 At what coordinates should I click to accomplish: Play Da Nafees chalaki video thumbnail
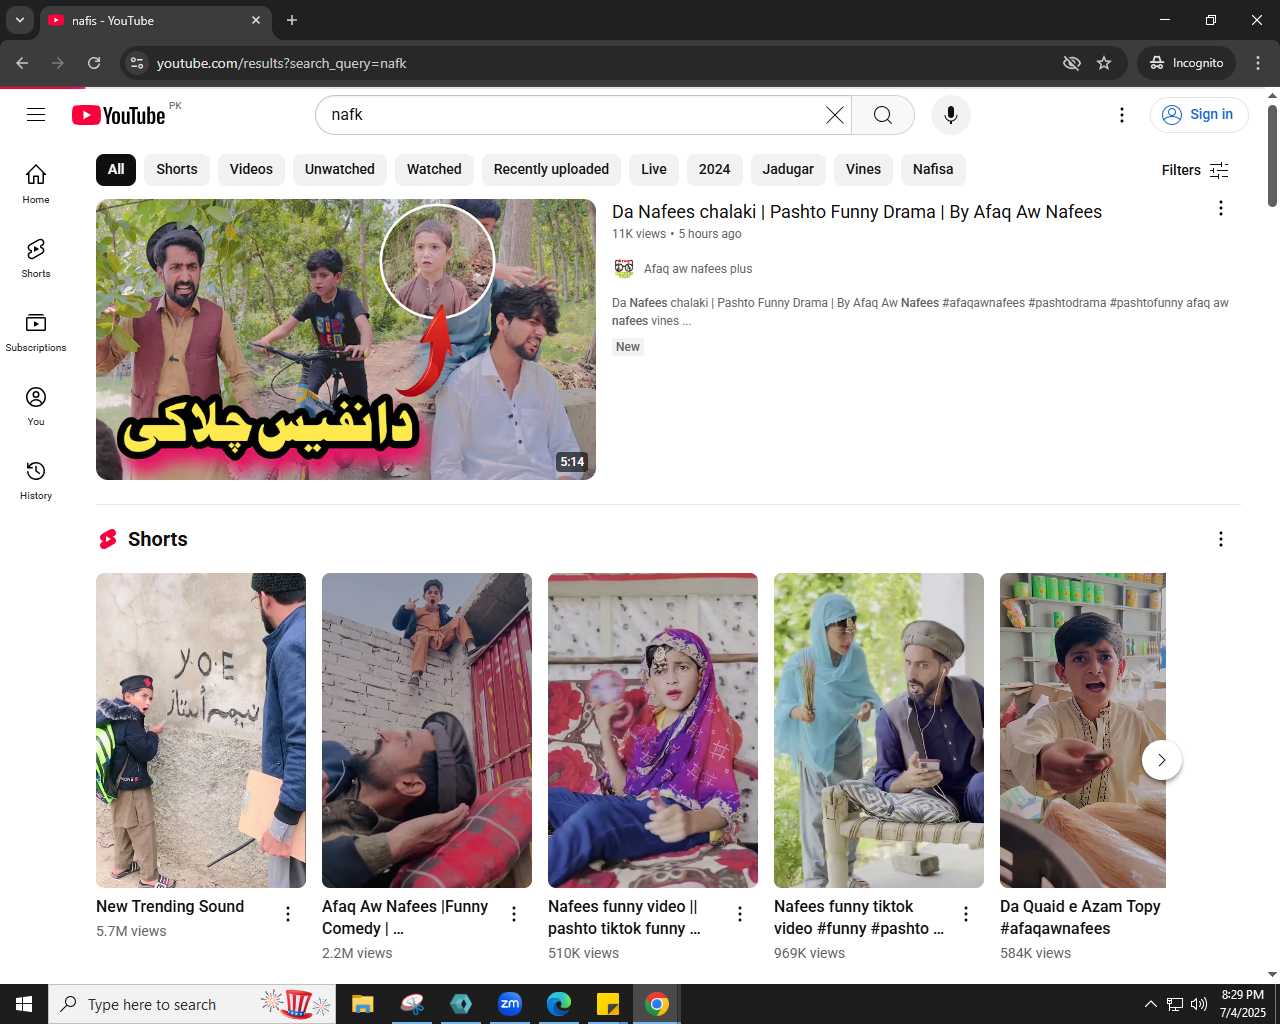pos(346,339)
